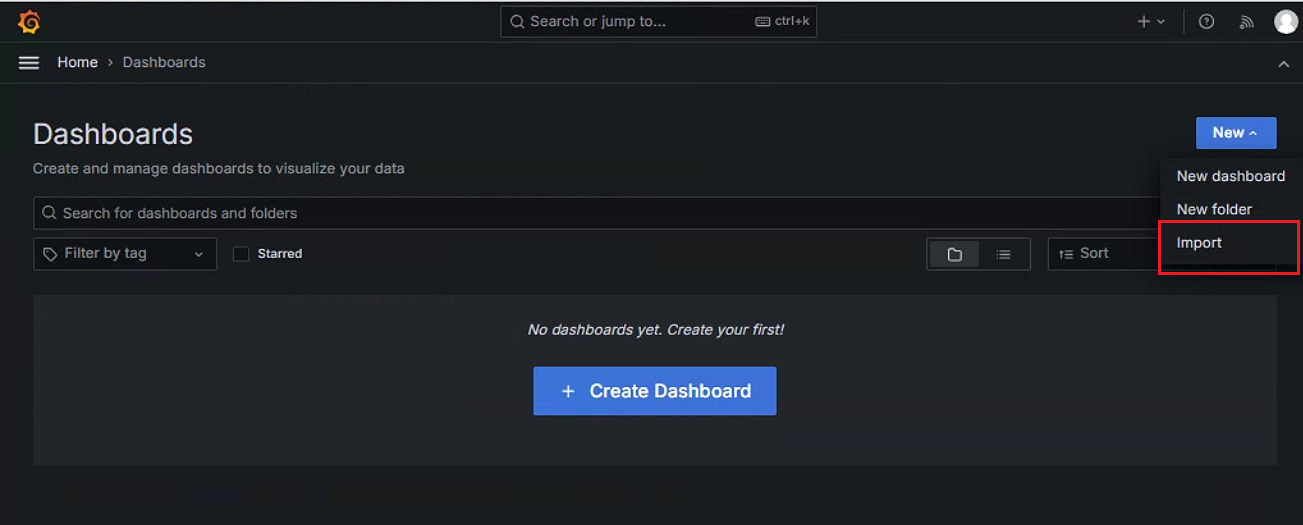Select New dashboard menu item

(1231, 176)
